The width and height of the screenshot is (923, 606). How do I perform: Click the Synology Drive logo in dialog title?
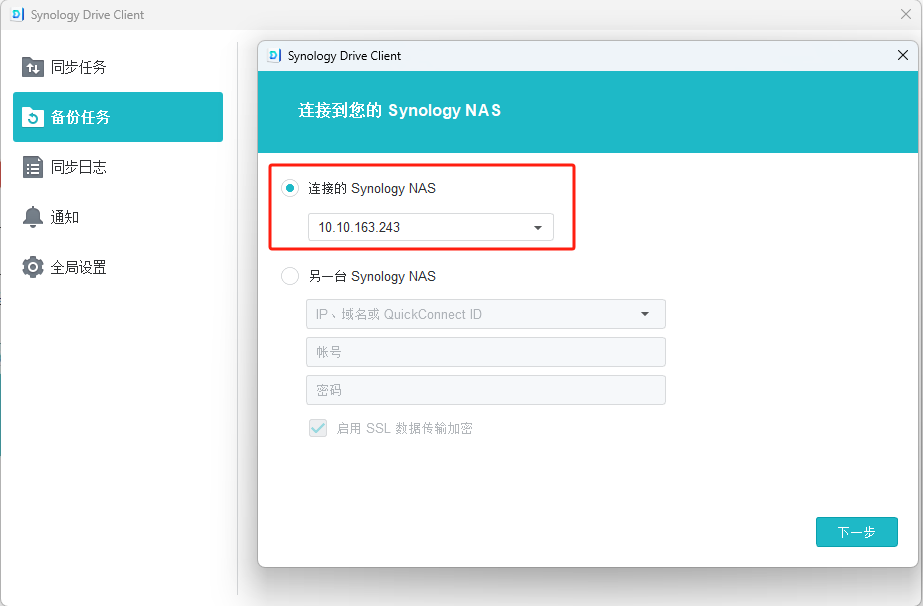tap(274, 55)
